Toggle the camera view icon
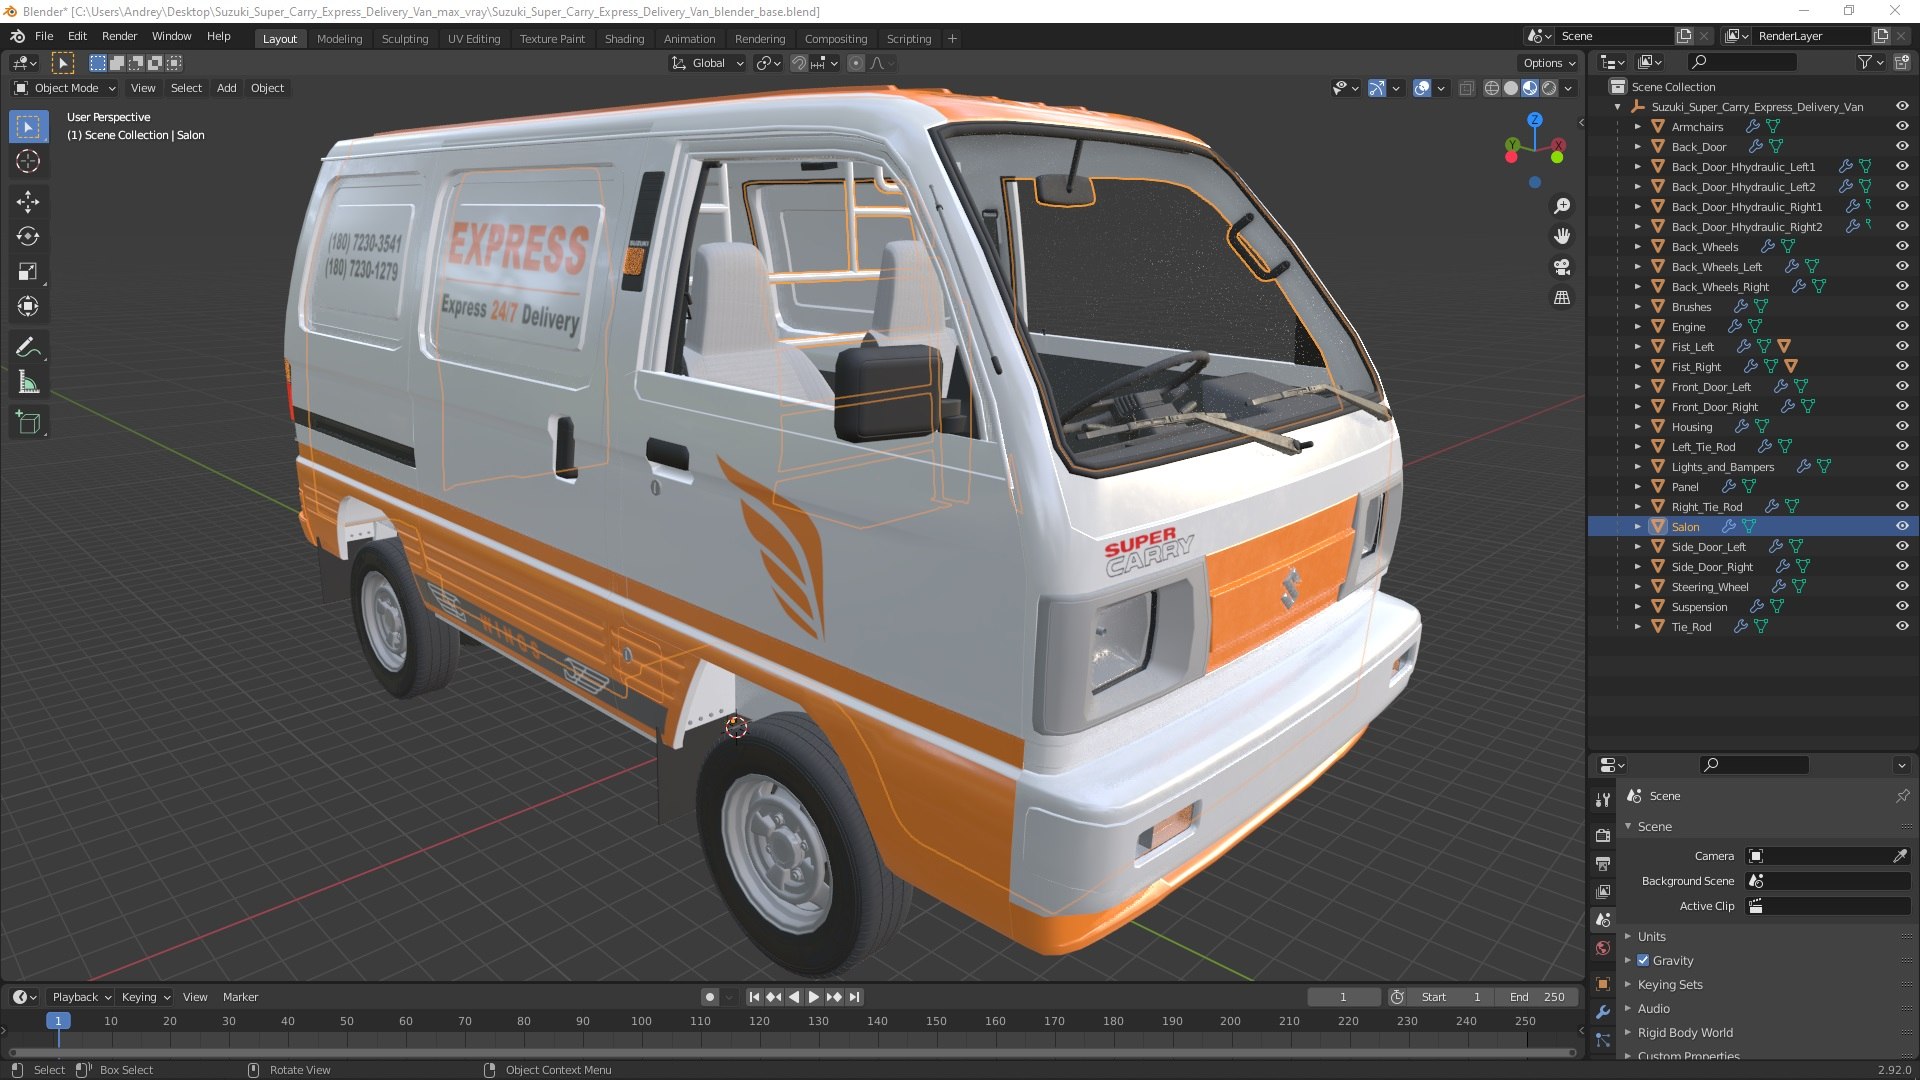The image size is (1920, 1080). 1561,267
